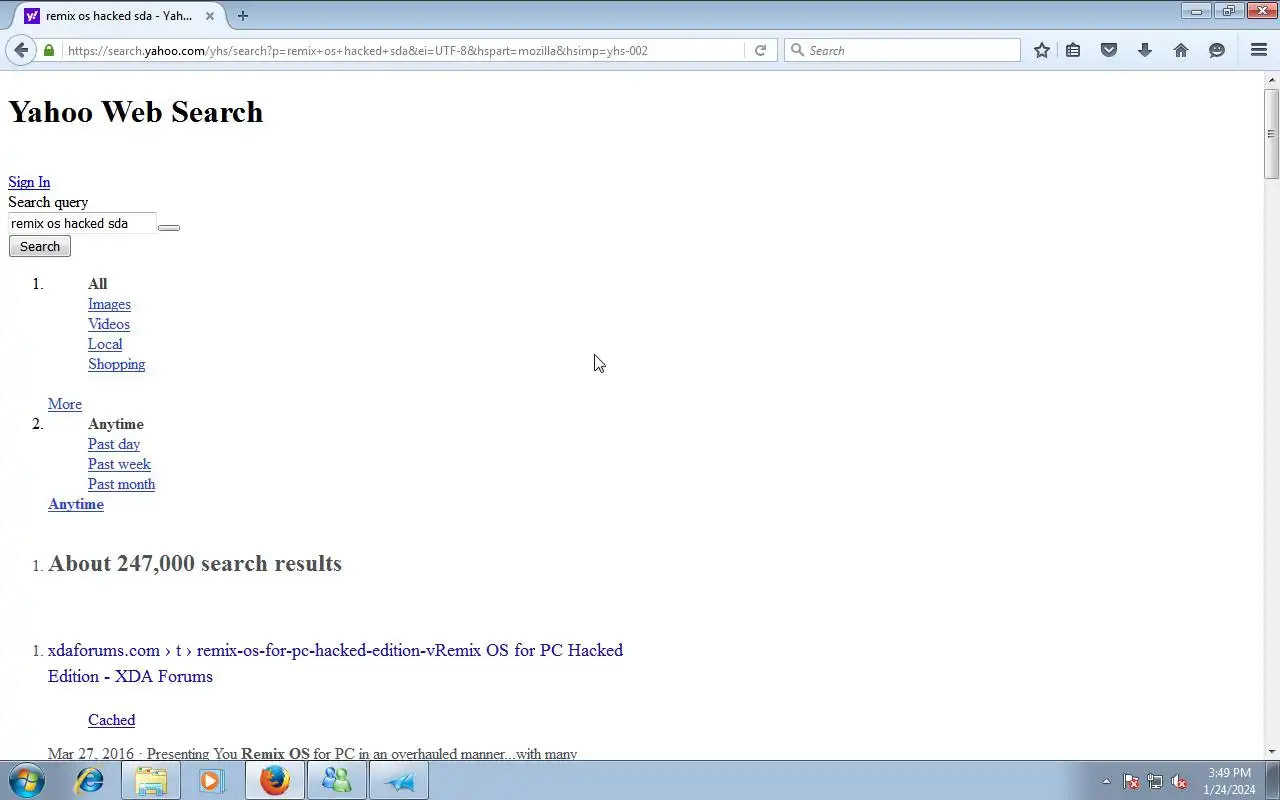Click 'About 247,000 search results' text

[x=195, y=563]
